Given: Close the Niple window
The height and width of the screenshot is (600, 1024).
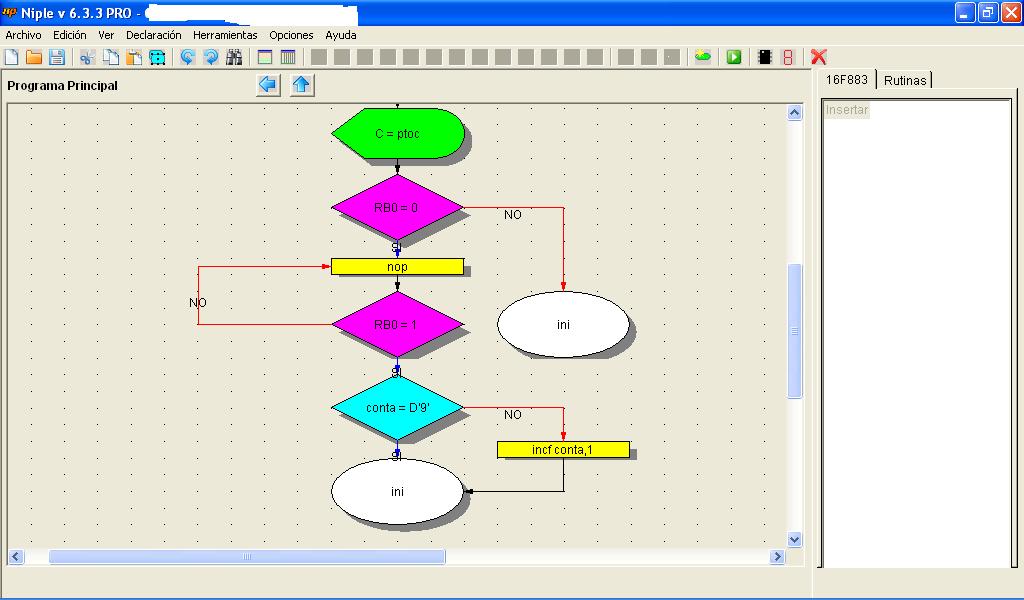Looking at the screenshot, I should click(x=1011, y=12).
